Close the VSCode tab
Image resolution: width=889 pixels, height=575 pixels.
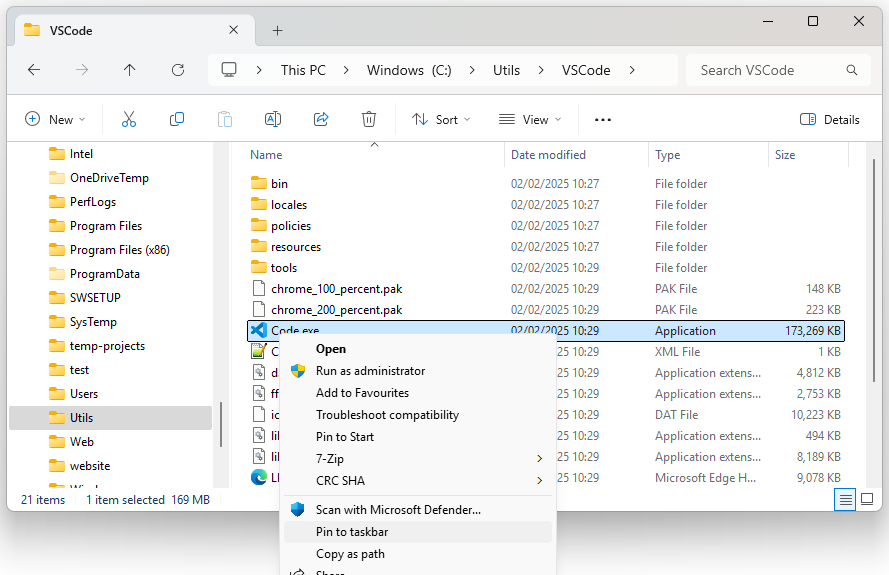(x=234, y=30)
